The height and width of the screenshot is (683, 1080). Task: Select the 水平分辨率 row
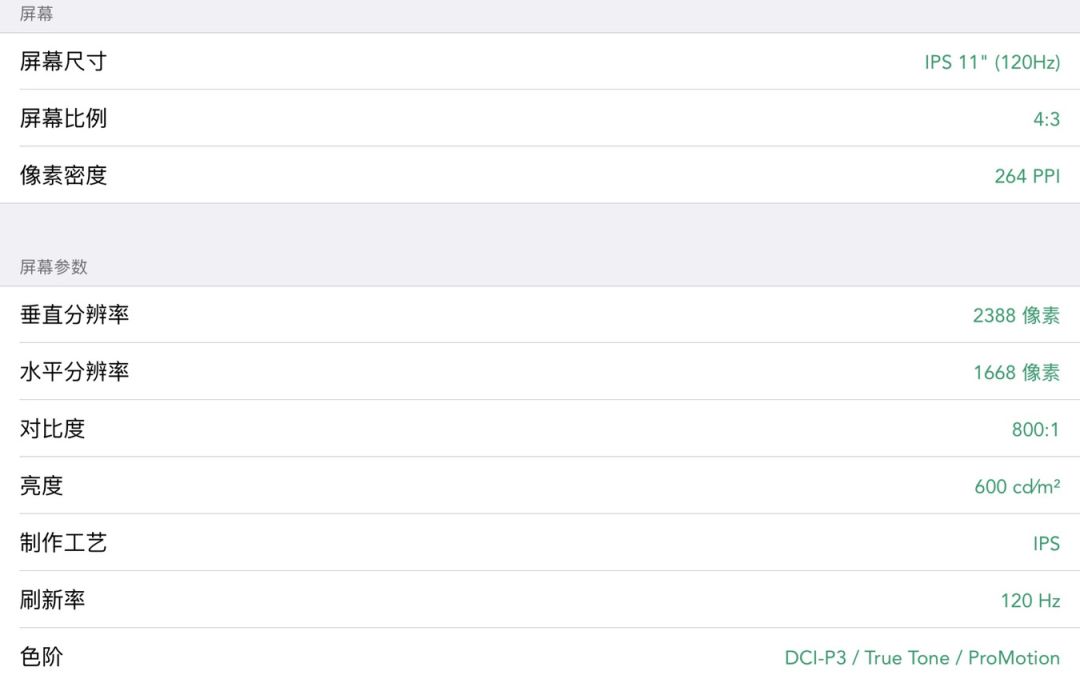[x=540, y=372]
